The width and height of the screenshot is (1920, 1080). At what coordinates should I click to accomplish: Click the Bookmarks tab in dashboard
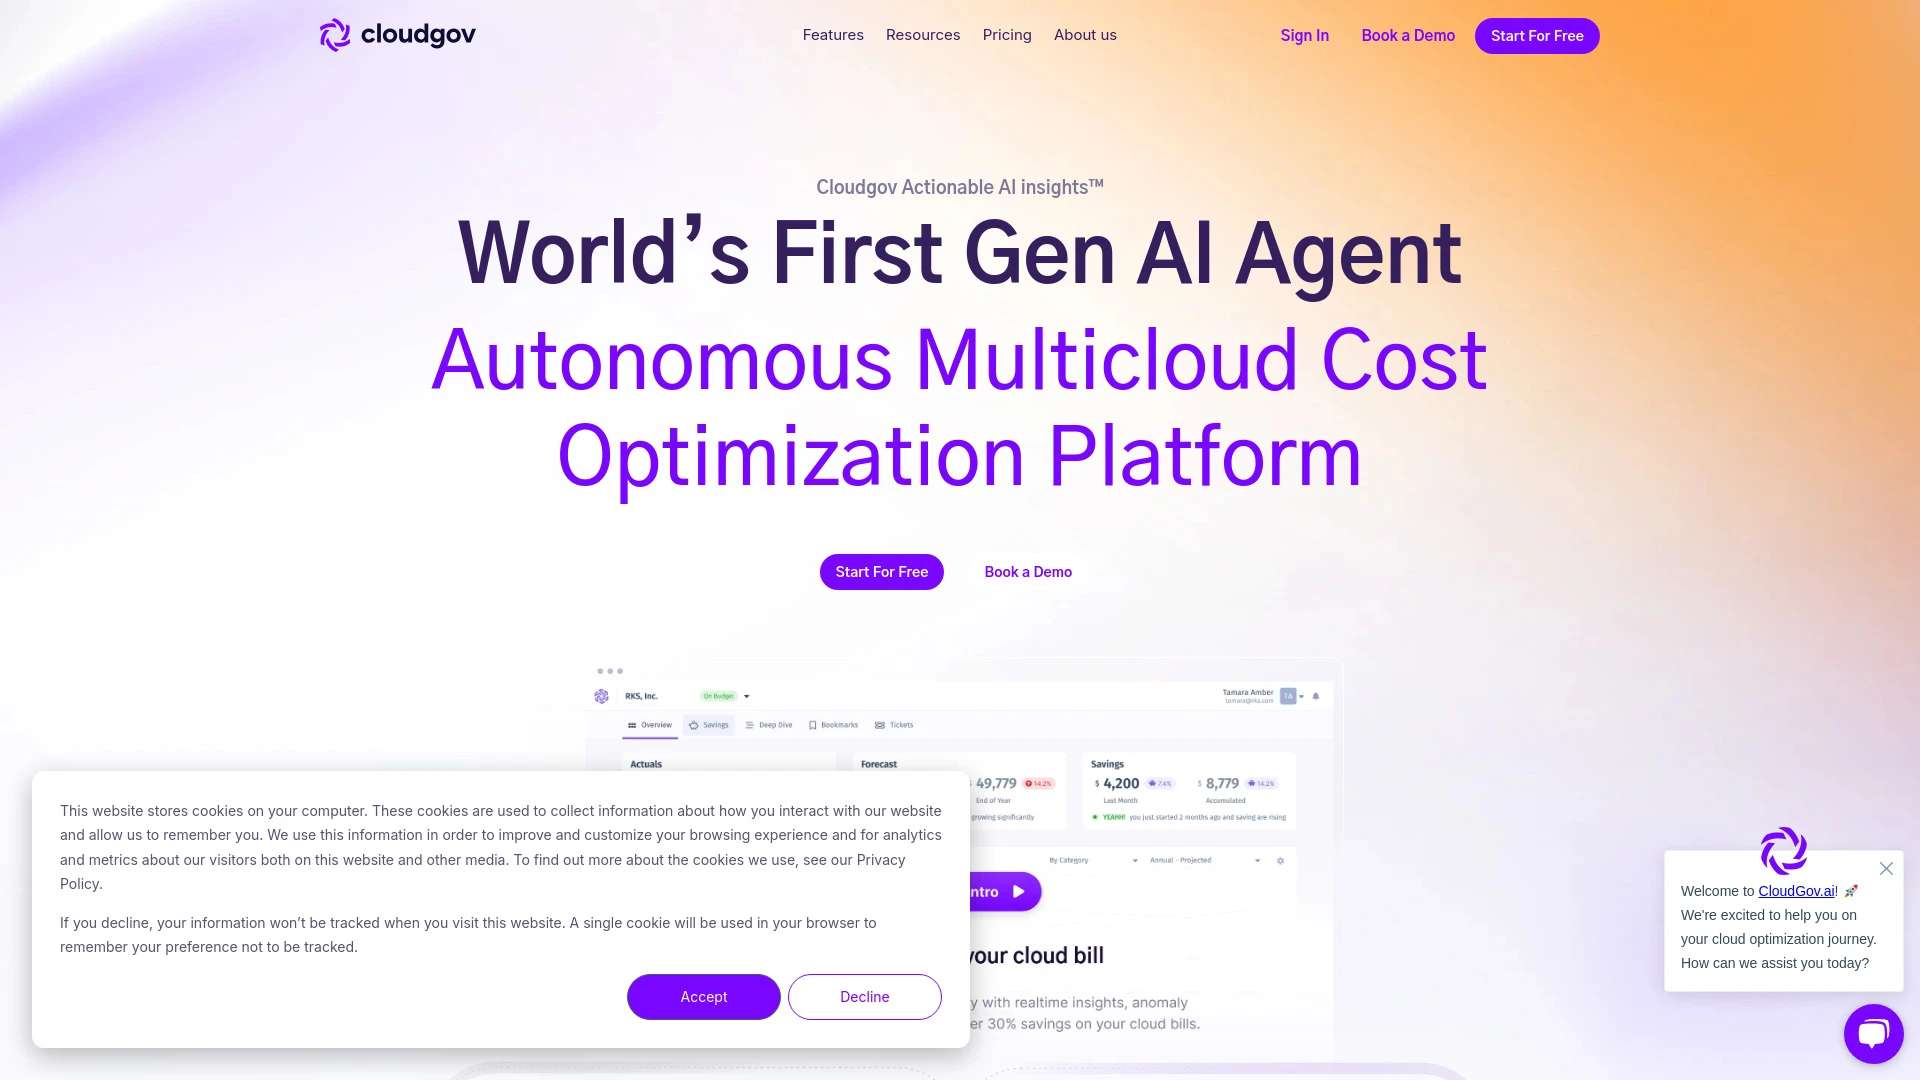832,725
